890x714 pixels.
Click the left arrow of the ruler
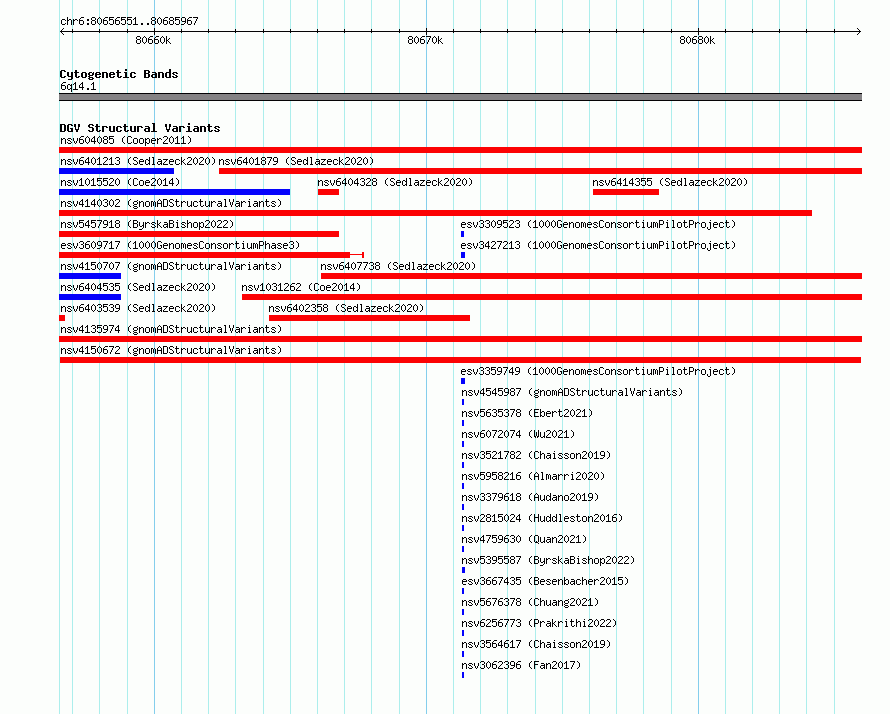[x=63, y=31]
